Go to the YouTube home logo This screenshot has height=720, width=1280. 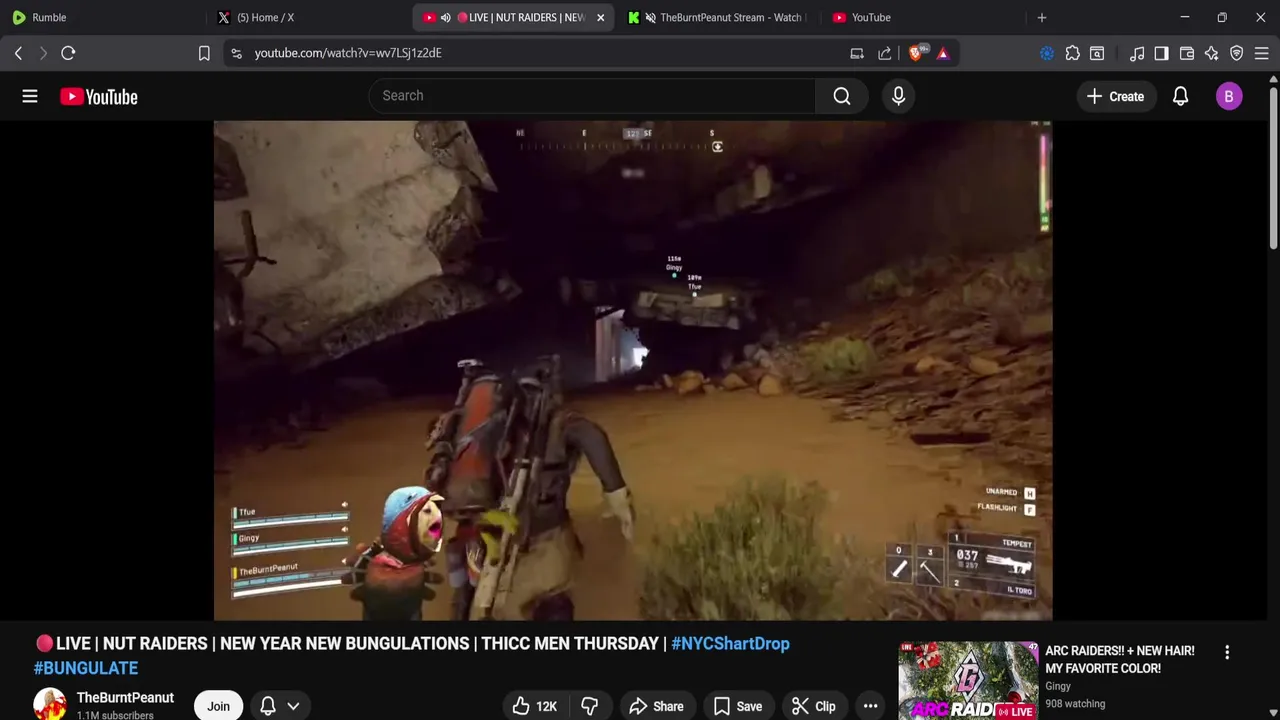tap(98, 96)
